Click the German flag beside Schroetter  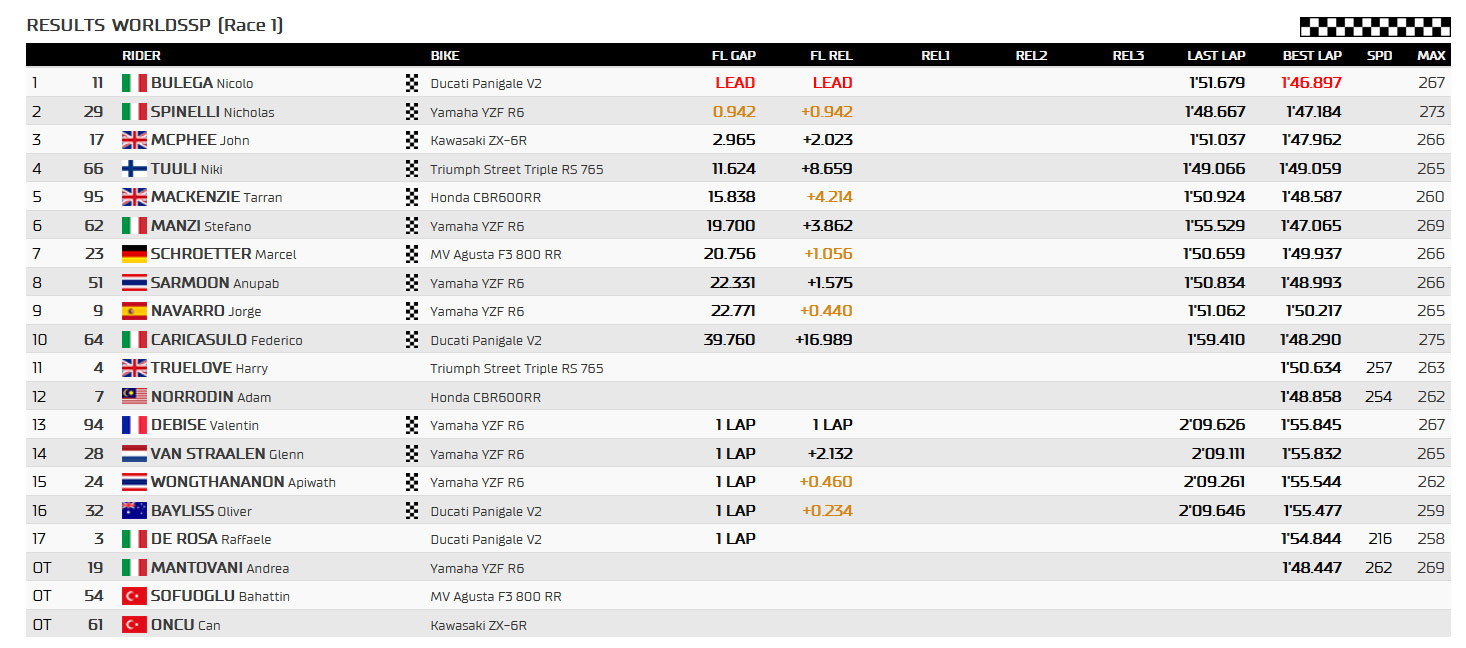coord(134,254)
